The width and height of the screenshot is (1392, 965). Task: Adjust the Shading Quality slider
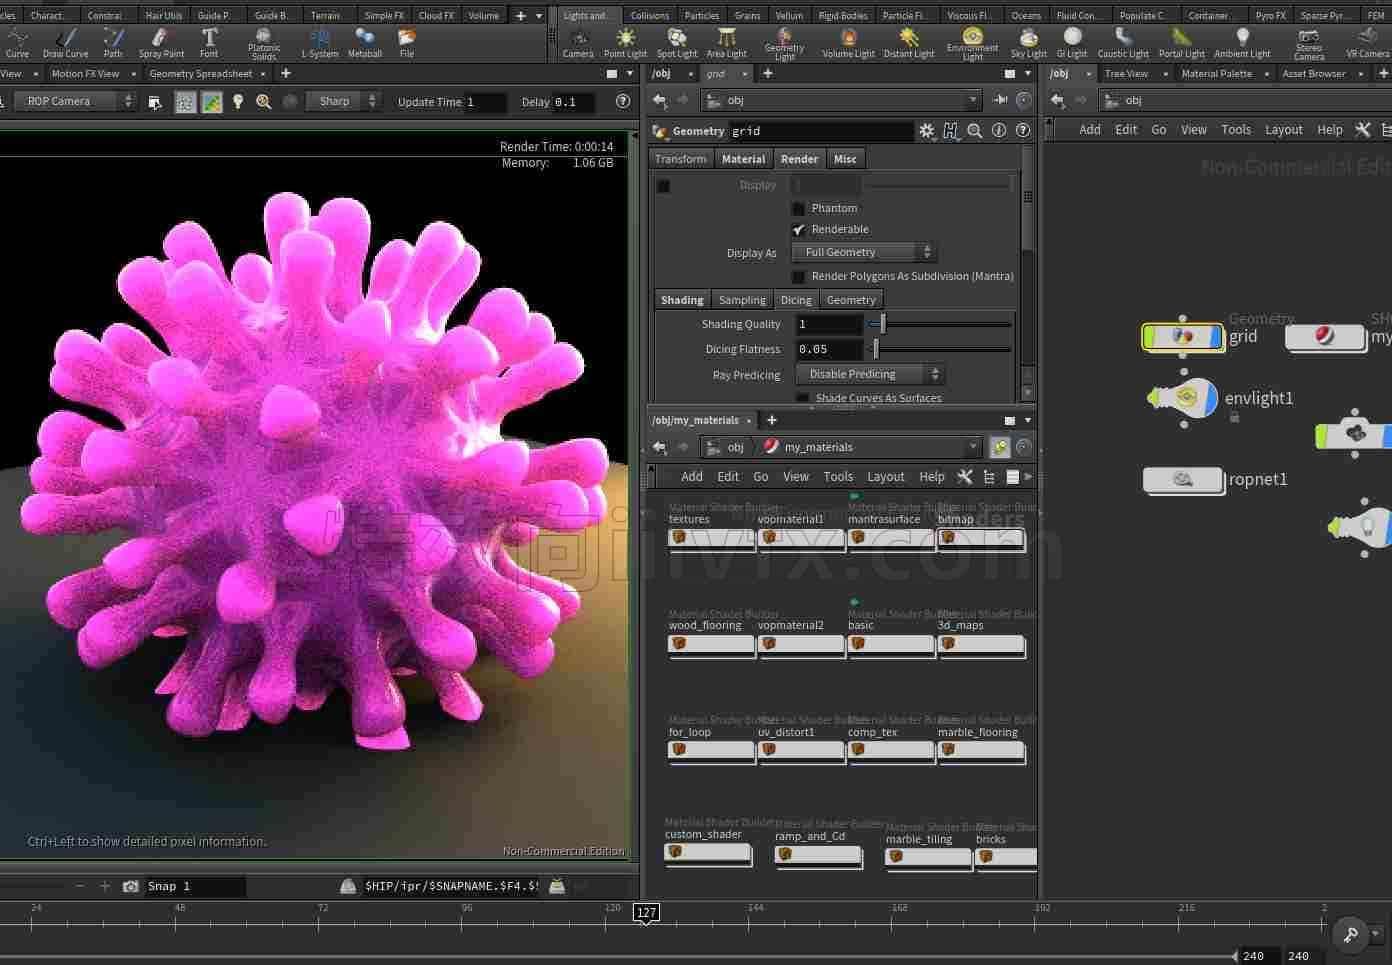[882, 324]
